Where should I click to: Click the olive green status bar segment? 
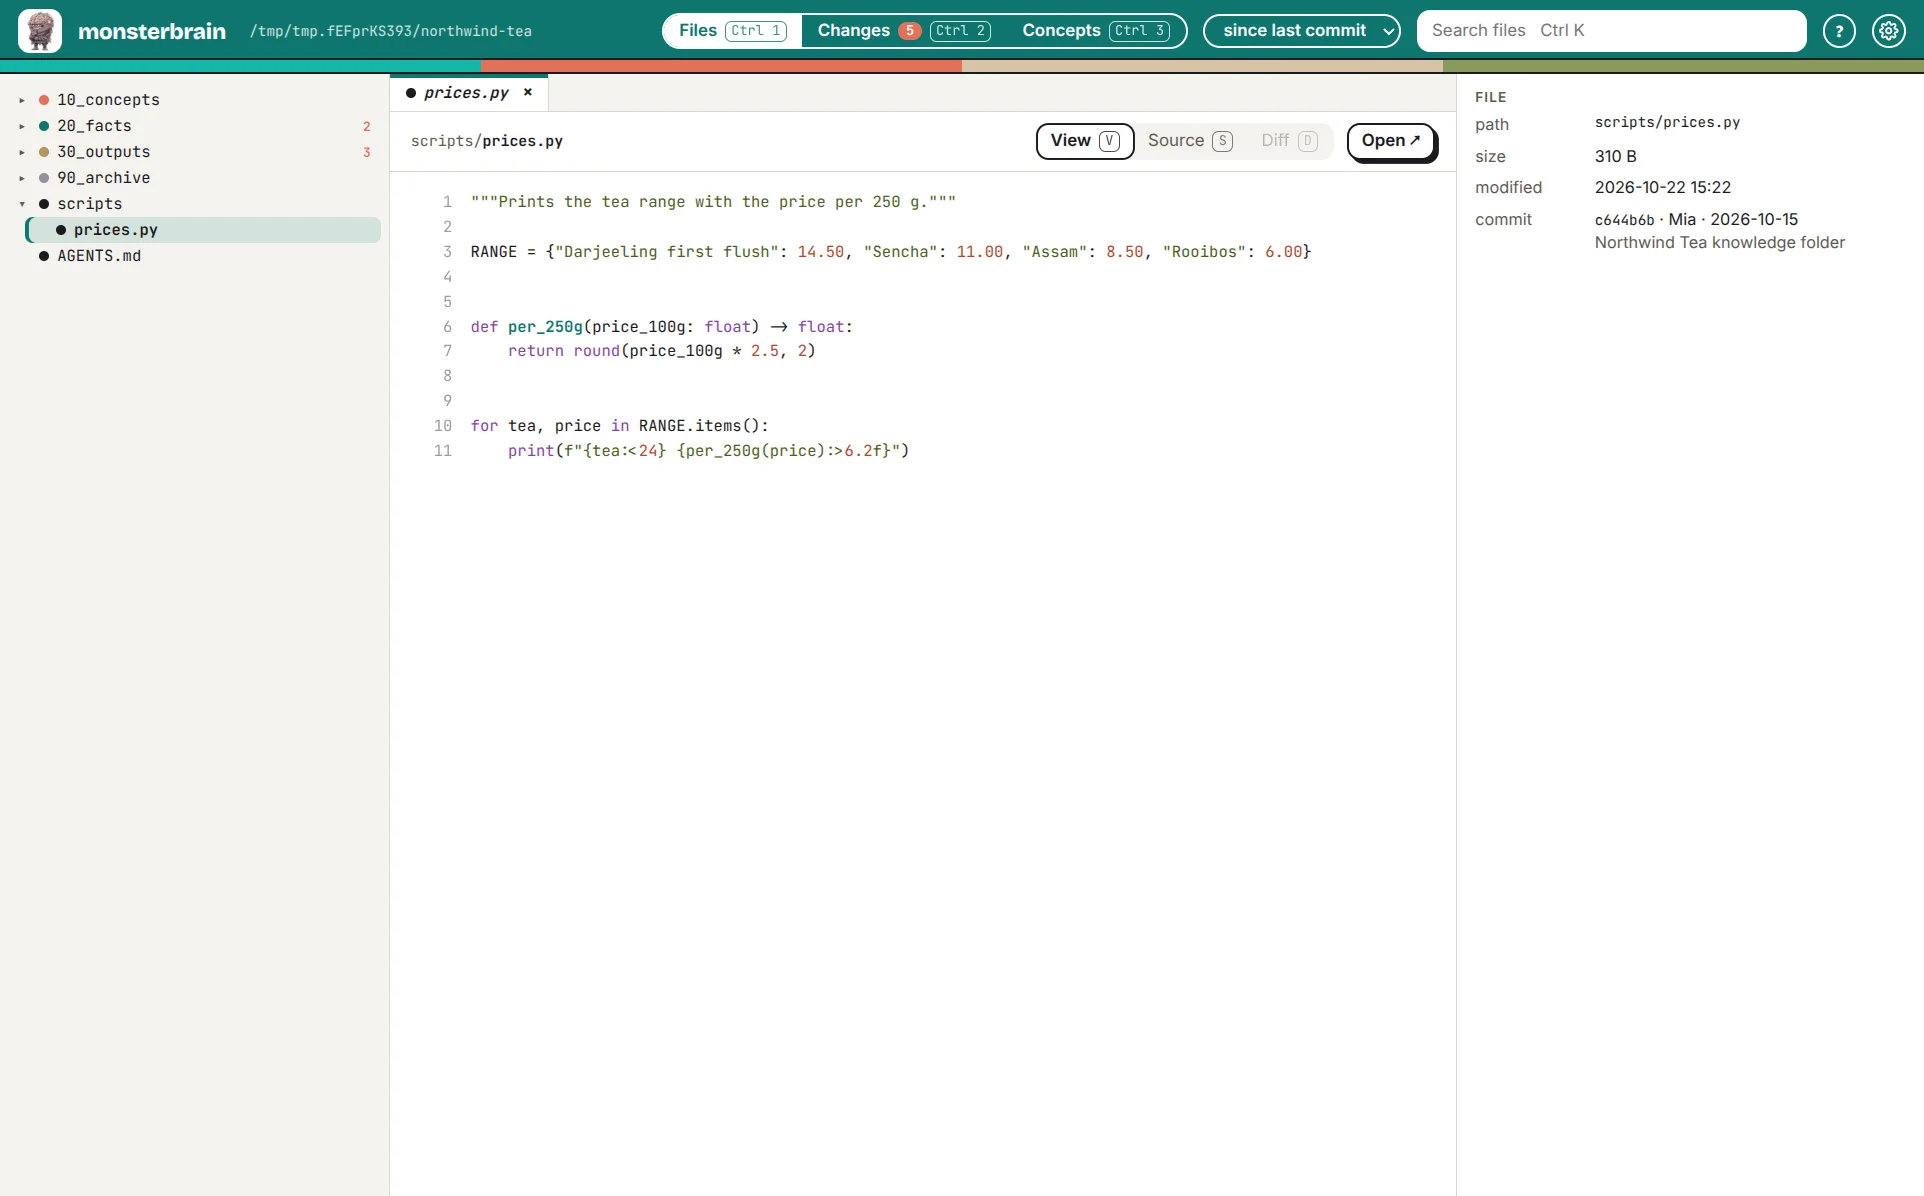(1683, 66)
